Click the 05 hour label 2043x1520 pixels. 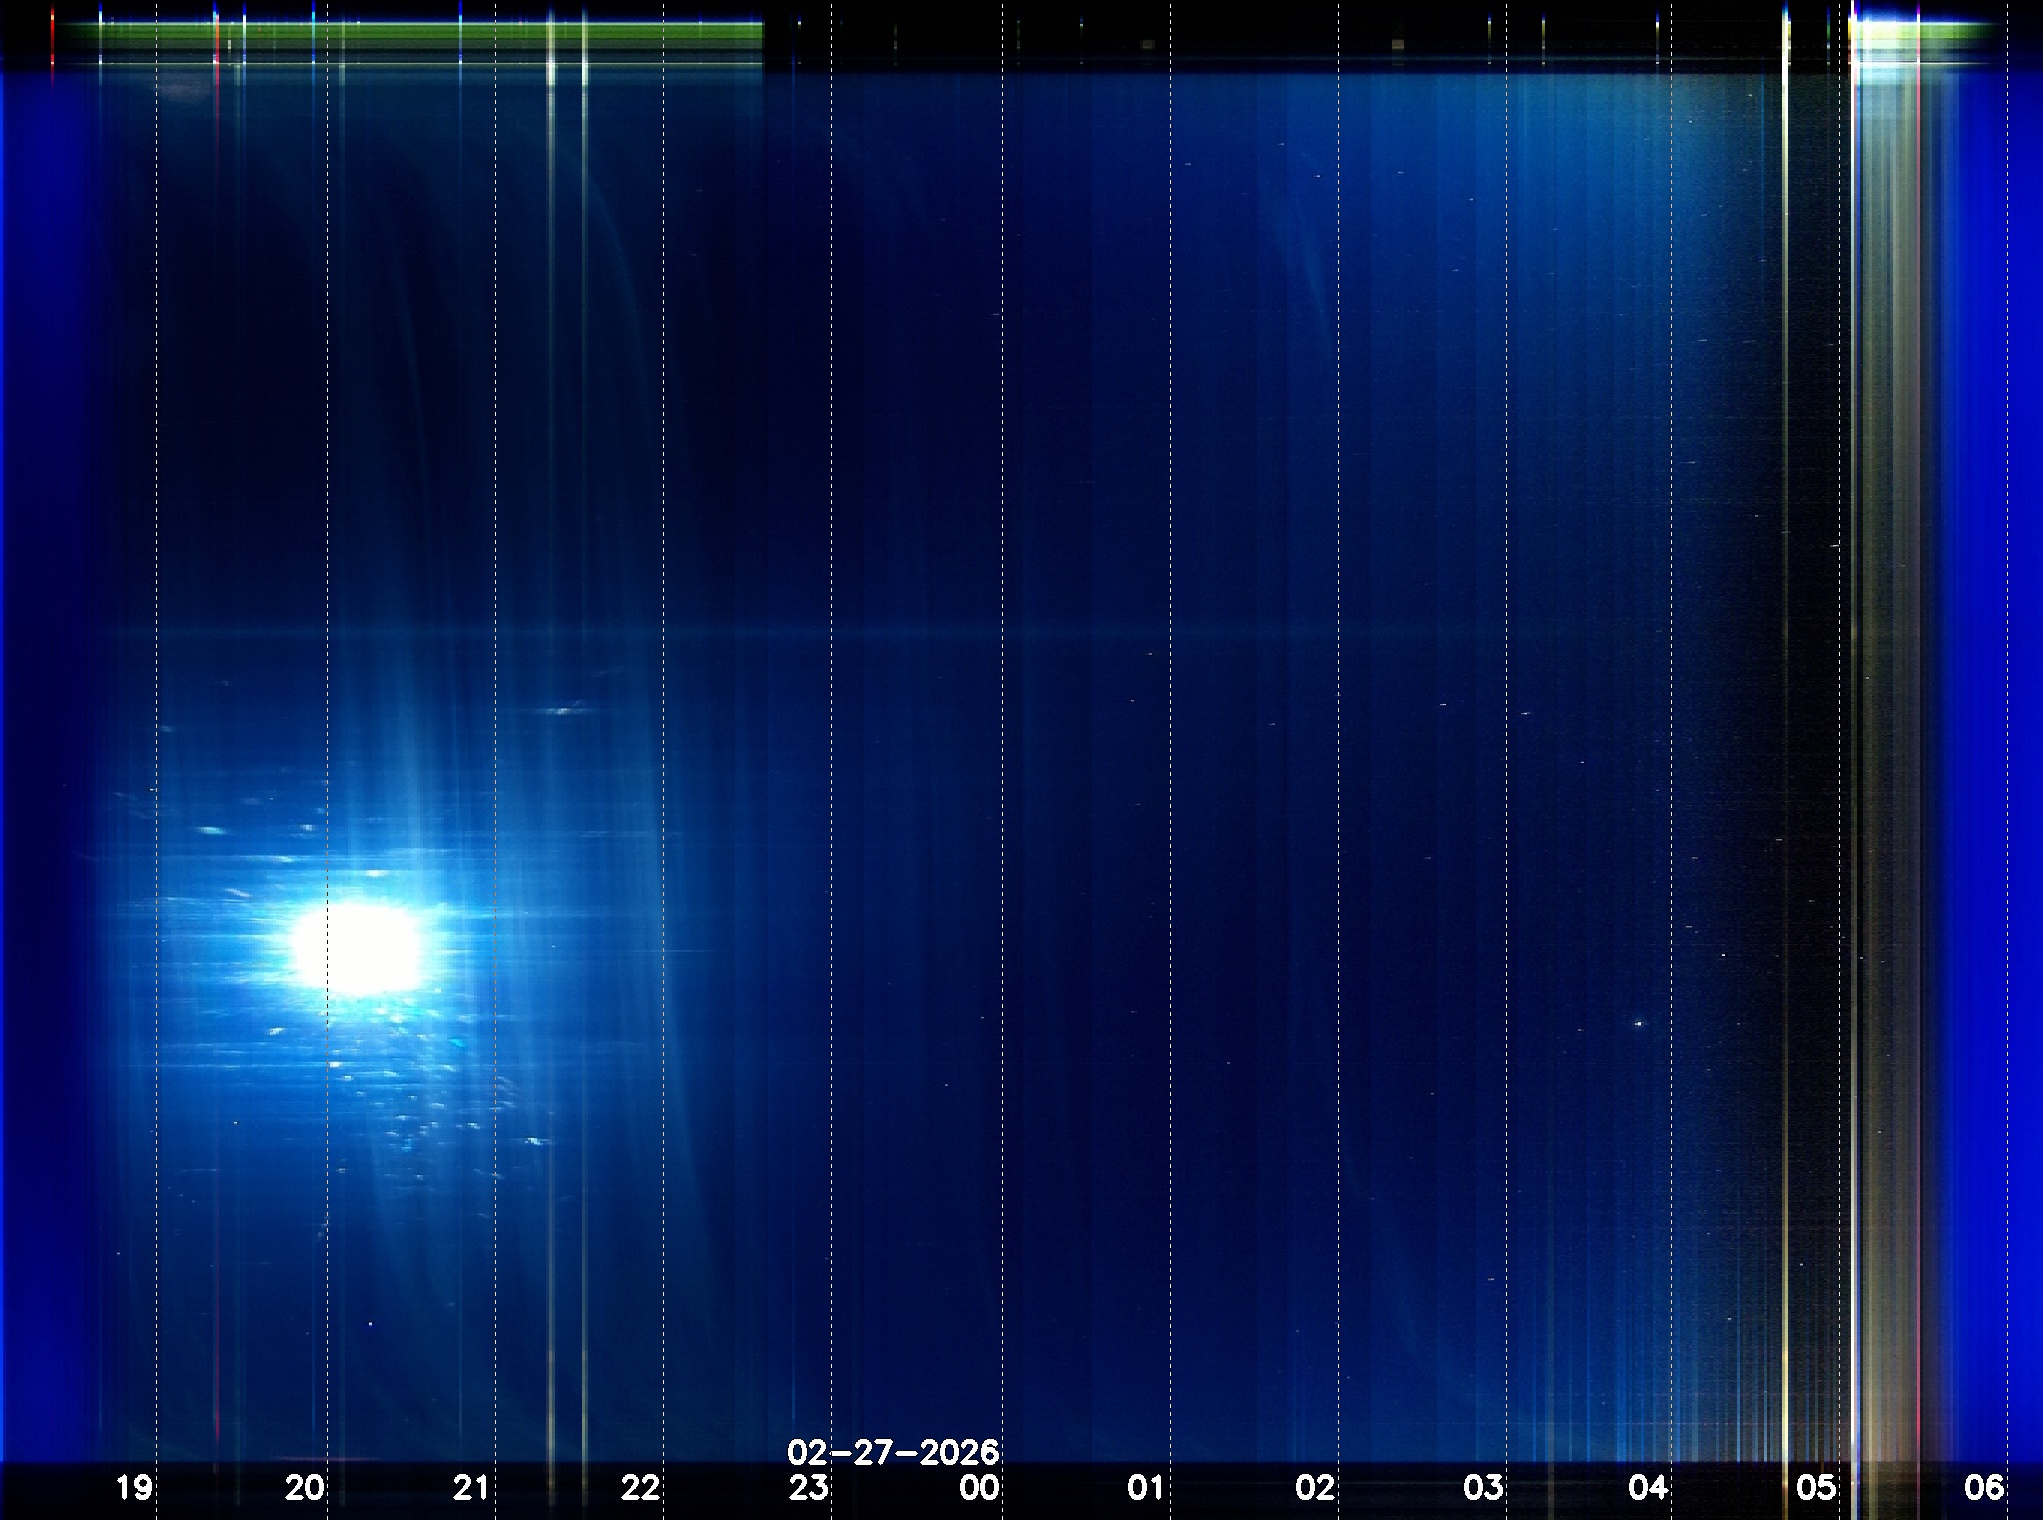pyautogui.click(x=1815, y=1487)
